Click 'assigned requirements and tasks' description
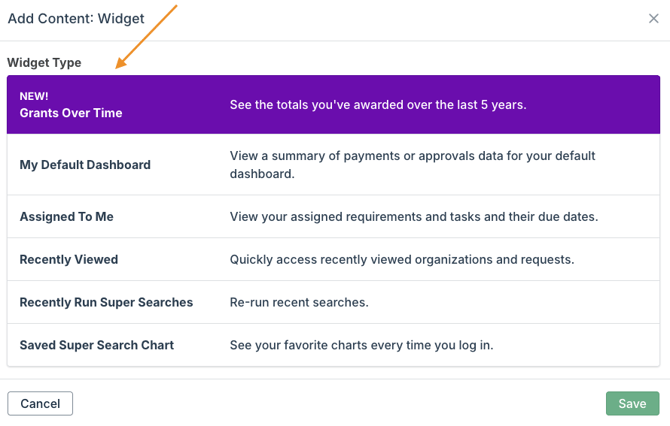Viewport: 670px width, 426px height. click(x=414, y=216)
